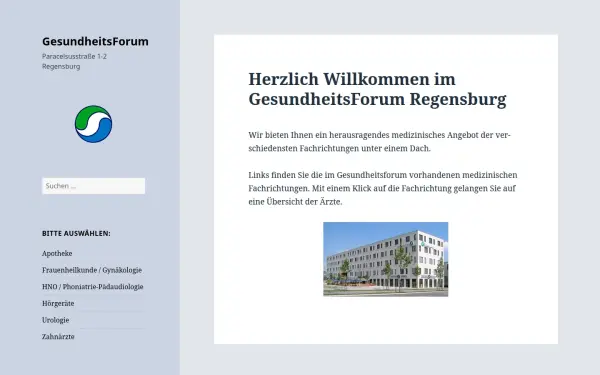Click the paragraph beginning 'Links finden Sie'
Screen dimensions: 600x375
coord(383,188)
